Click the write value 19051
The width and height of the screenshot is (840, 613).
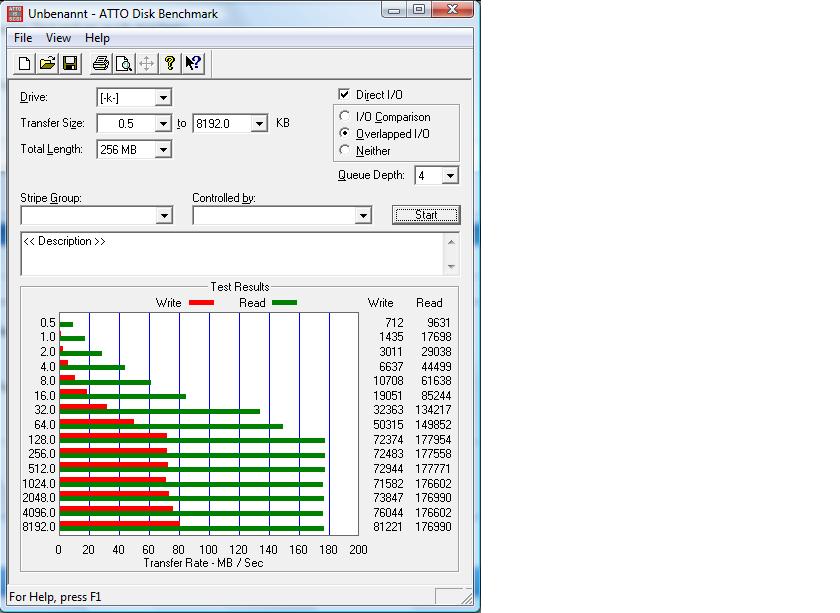tap(388, 395)
